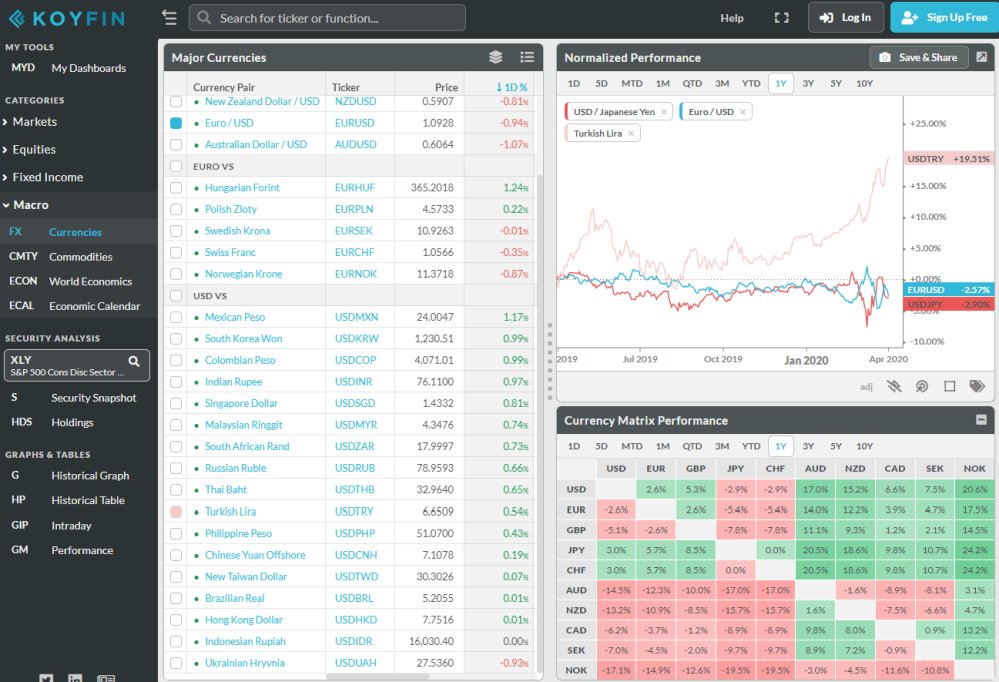Image resolution: width=999 pixels, height=682 pixels.
Task: Select YTD tab in Normalized Performance
Action: 751,83
